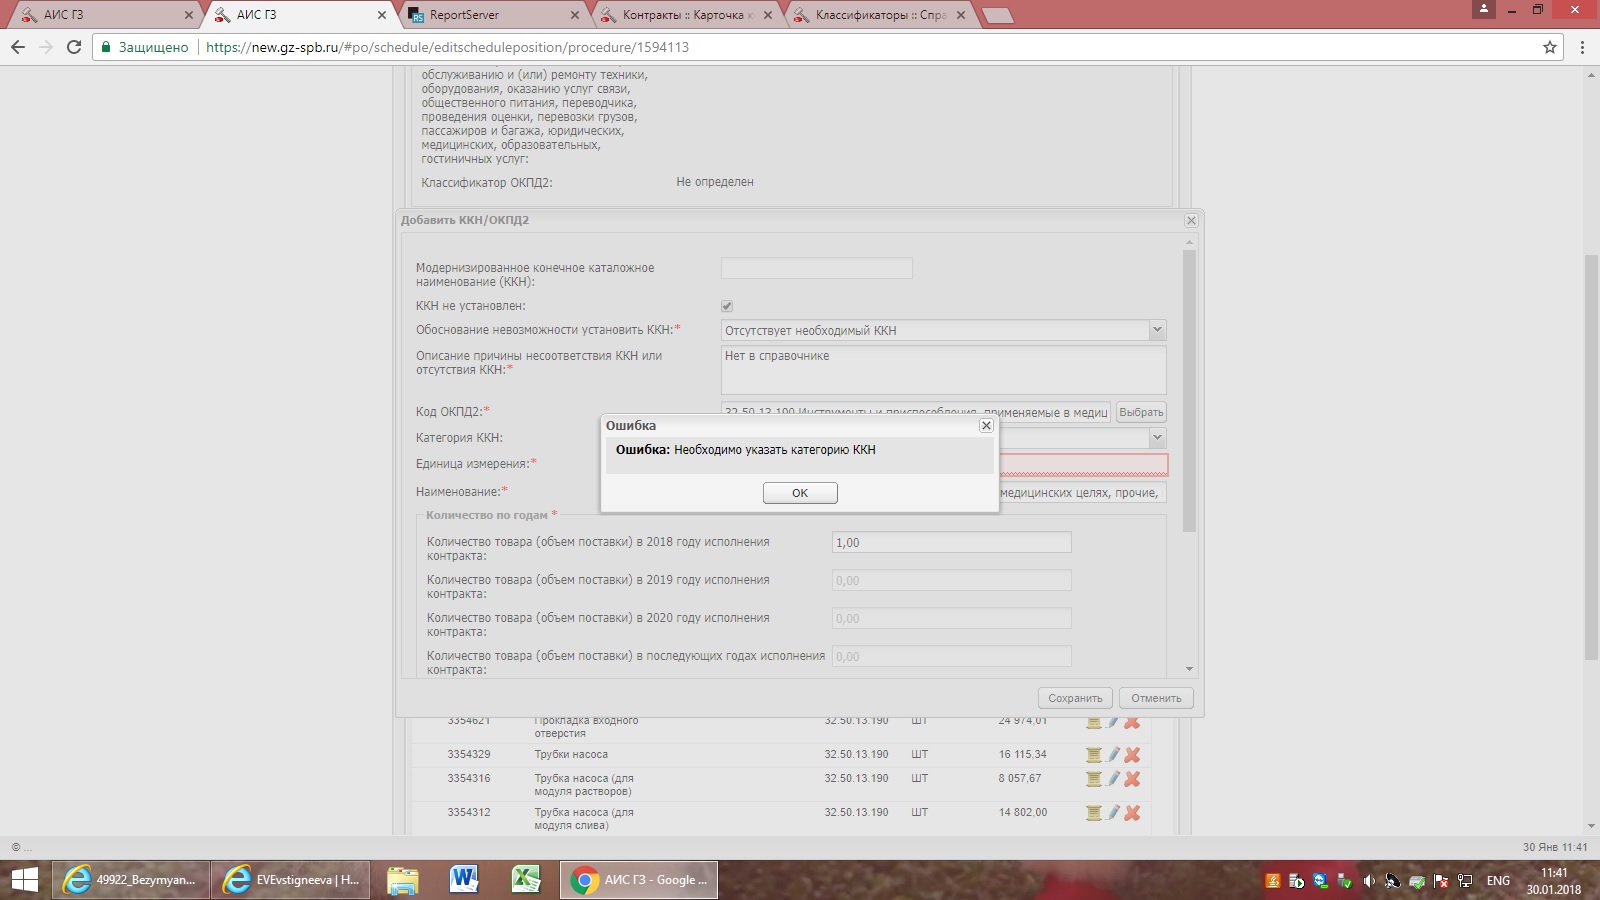Click the dialog scrollbar down arrow
This screenshot has height=900, width=1600.
point(1189,669)
